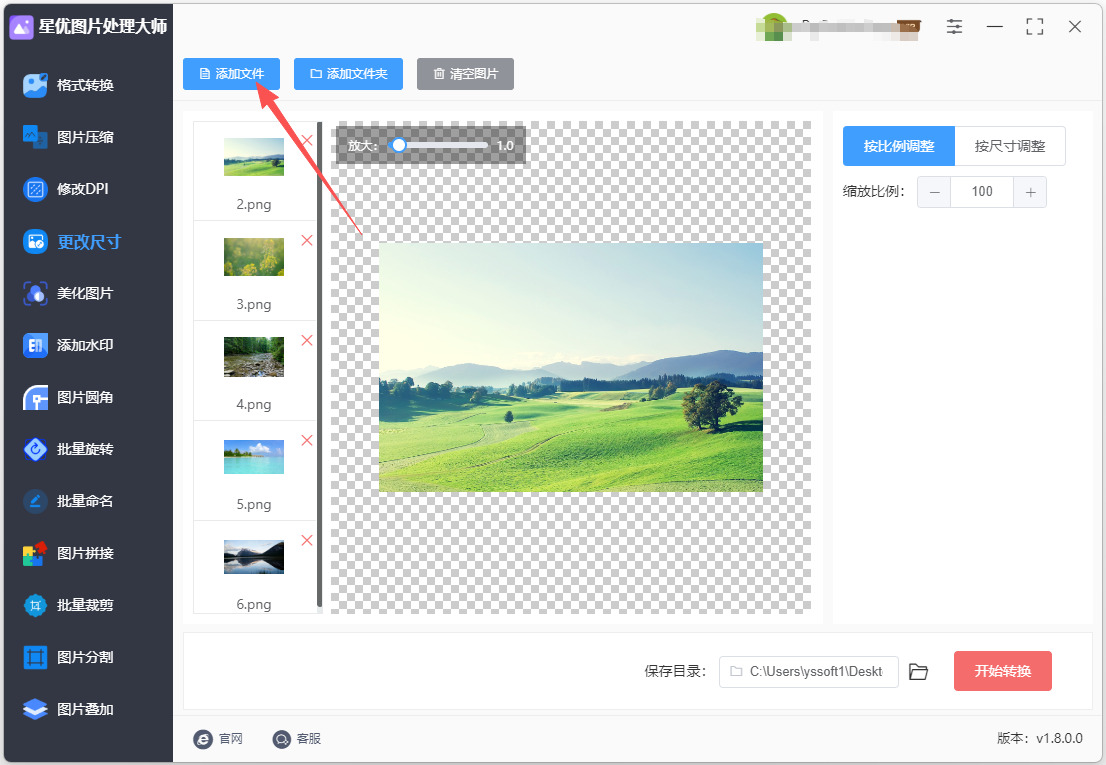Select the 3.png thumbnail
This screenshot has width=1106, height=765.
(x=254, y=257)
